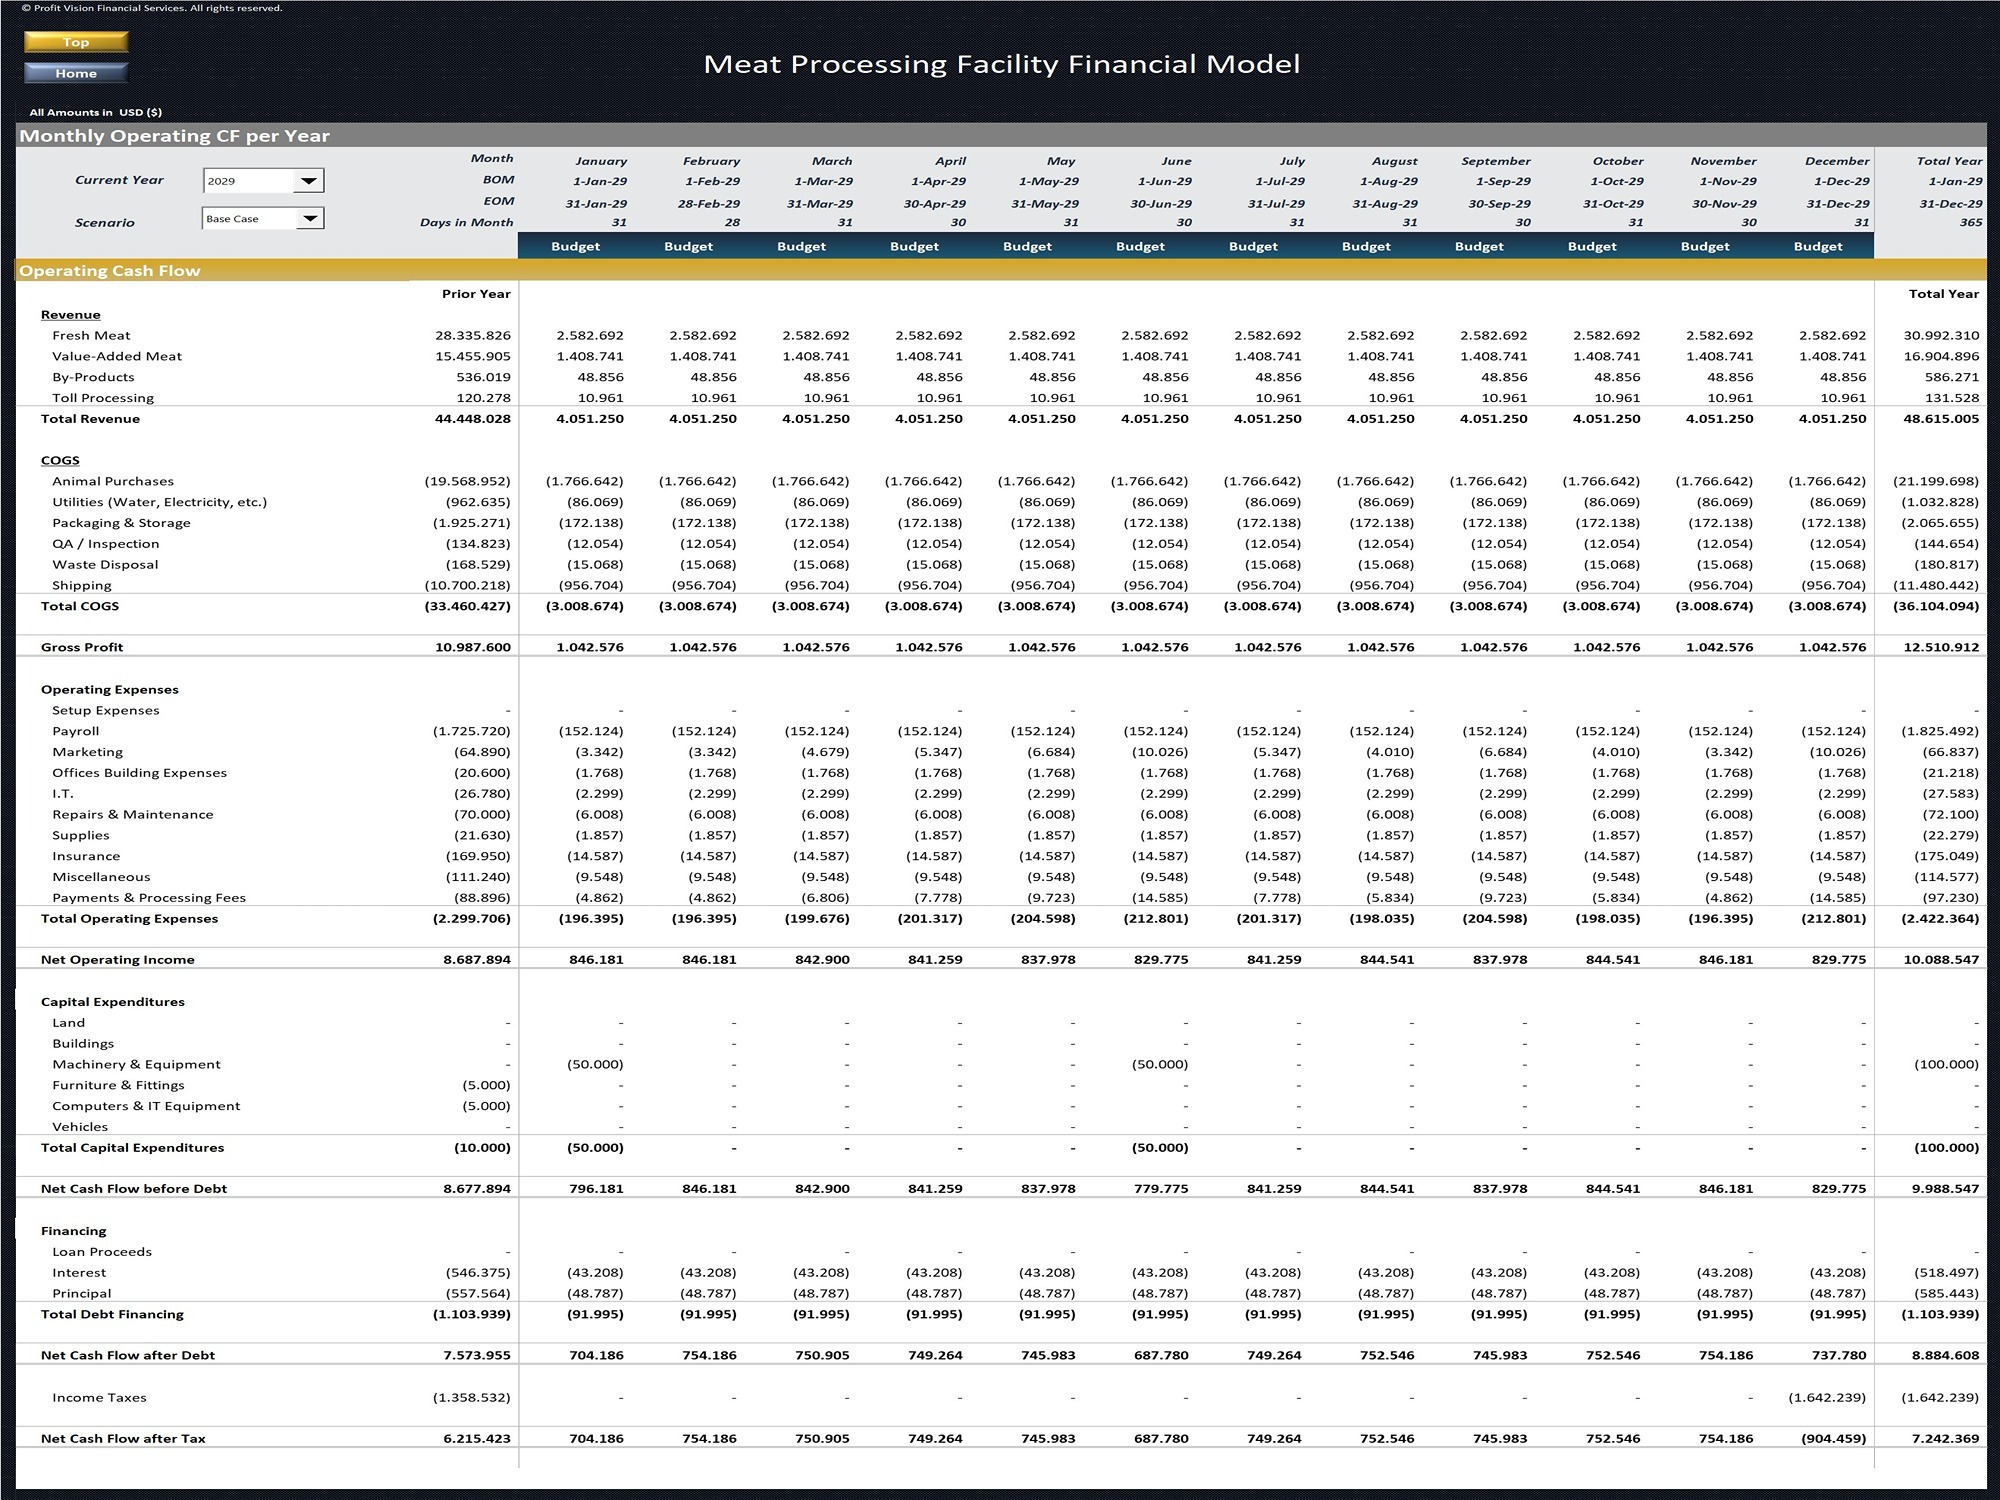This screenshot has height=1500, width=2000.
Task: Click the Capital Expenditures heading
Action: click(113, 1002)
